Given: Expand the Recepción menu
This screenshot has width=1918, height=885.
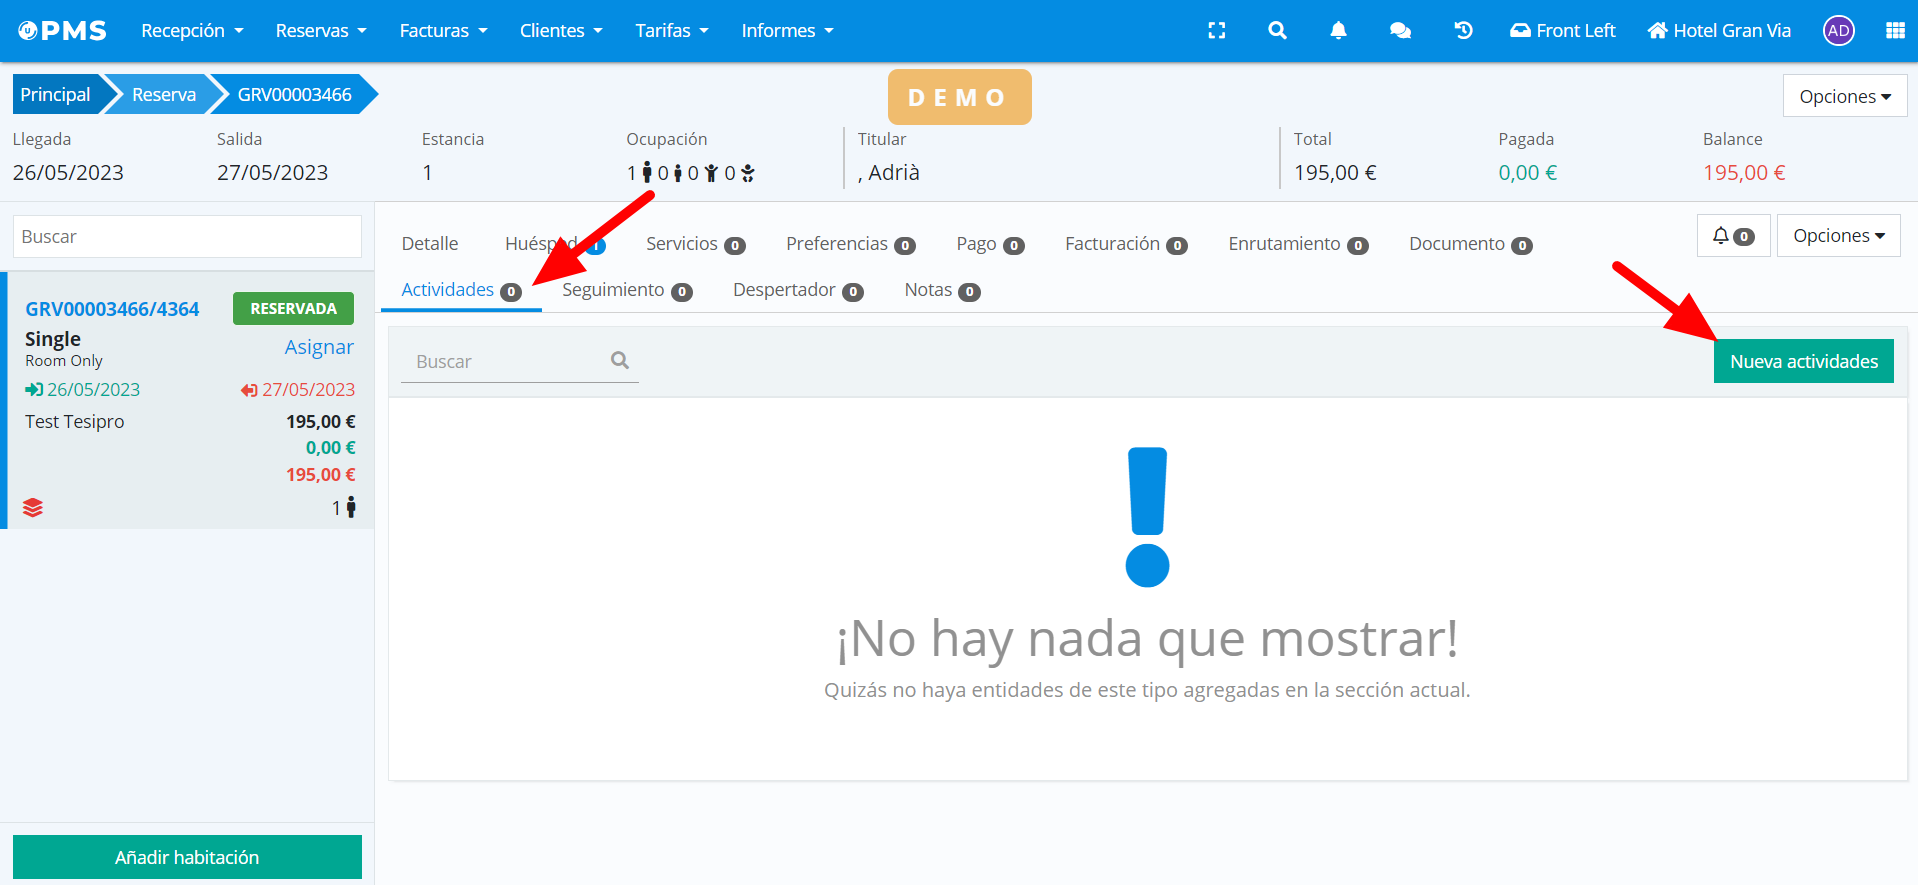Looking at the screenshot, I should [192, 31].
